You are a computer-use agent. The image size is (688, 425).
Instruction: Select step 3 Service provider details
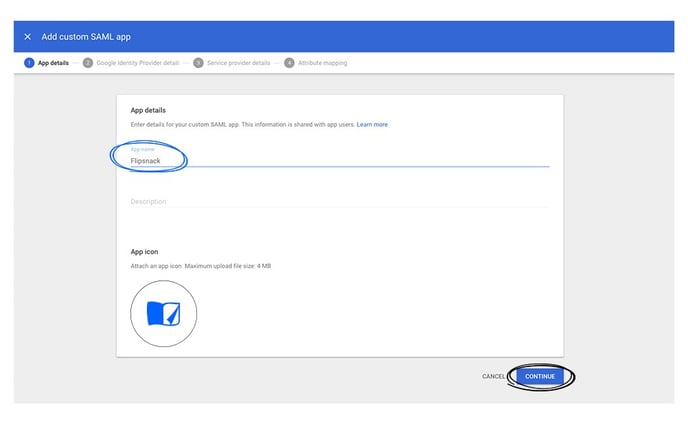tap(232, 63)
